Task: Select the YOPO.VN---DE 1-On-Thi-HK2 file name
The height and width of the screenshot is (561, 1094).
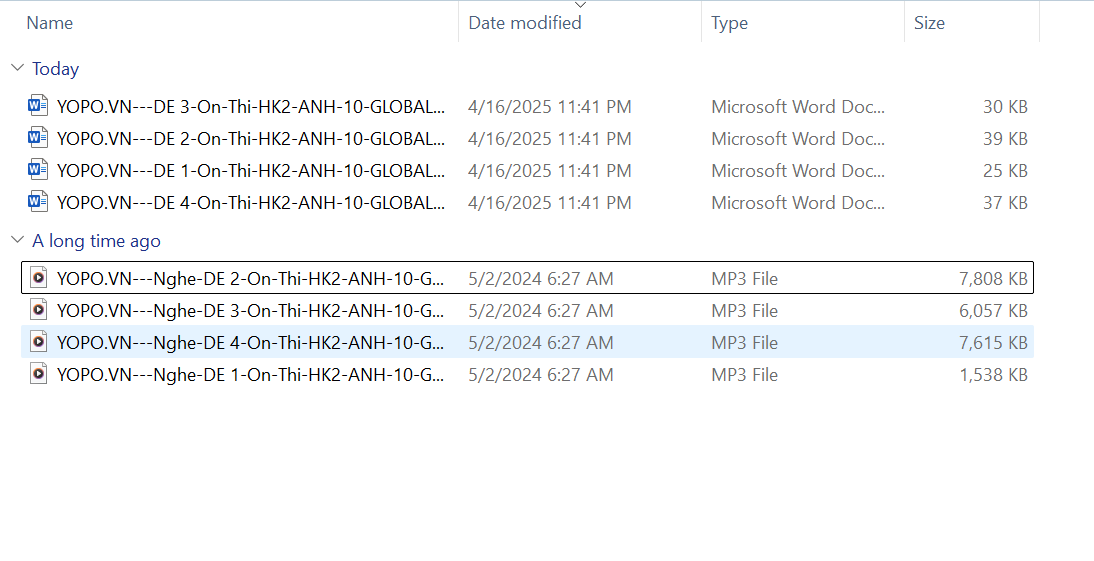Action: coord(250,171)
